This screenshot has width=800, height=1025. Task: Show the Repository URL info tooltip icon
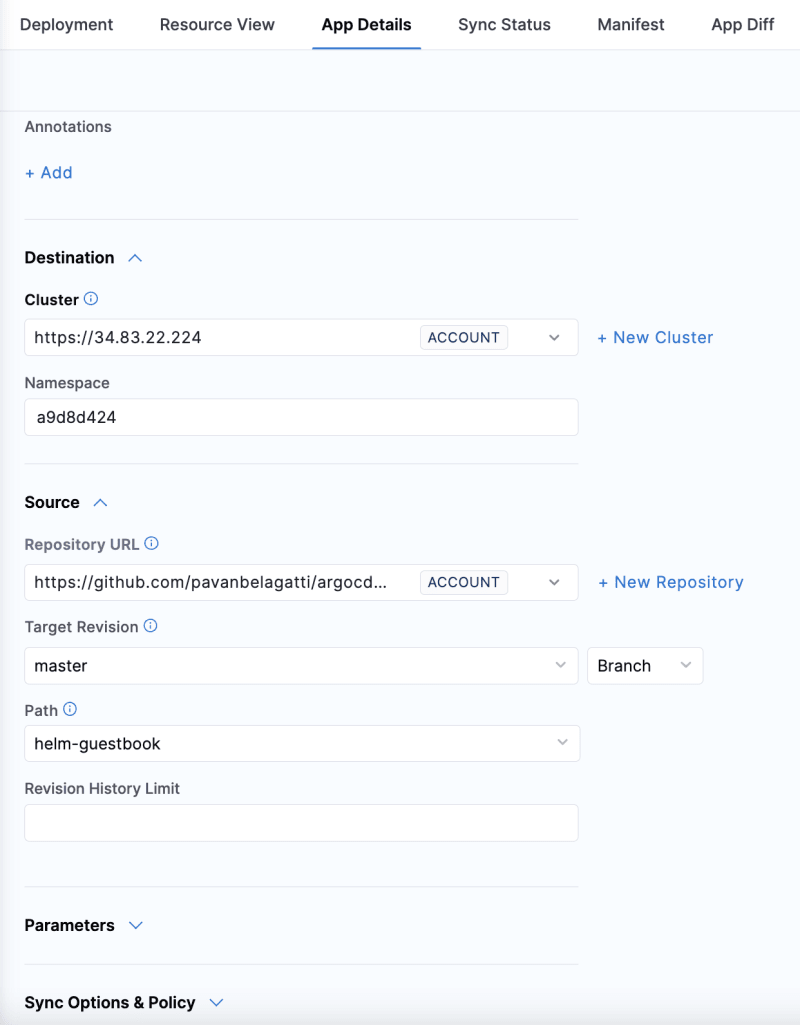[152, 543]
